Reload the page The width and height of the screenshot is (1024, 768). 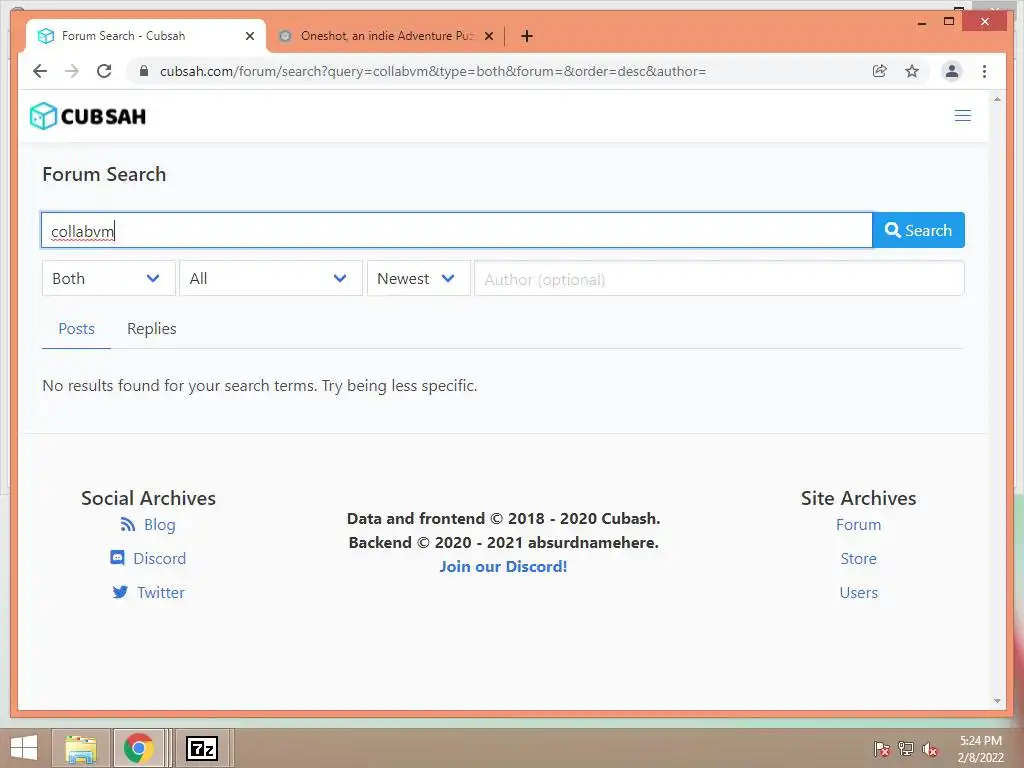point(104,71)
